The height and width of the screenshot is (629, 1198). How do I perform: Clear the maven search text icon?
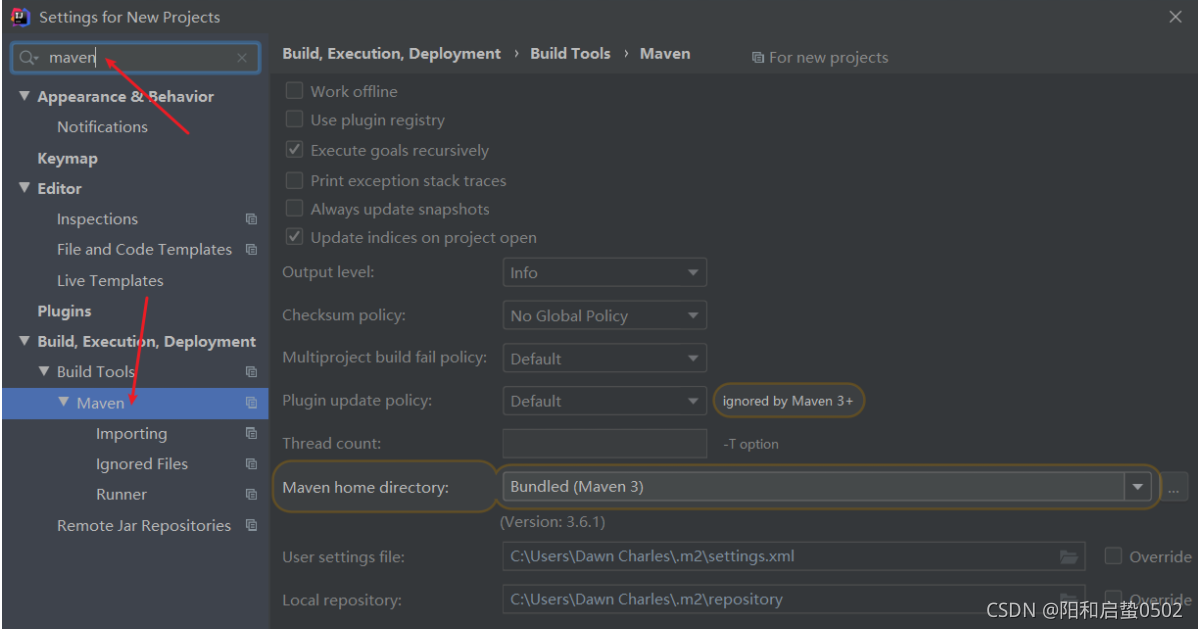(242, 58)
